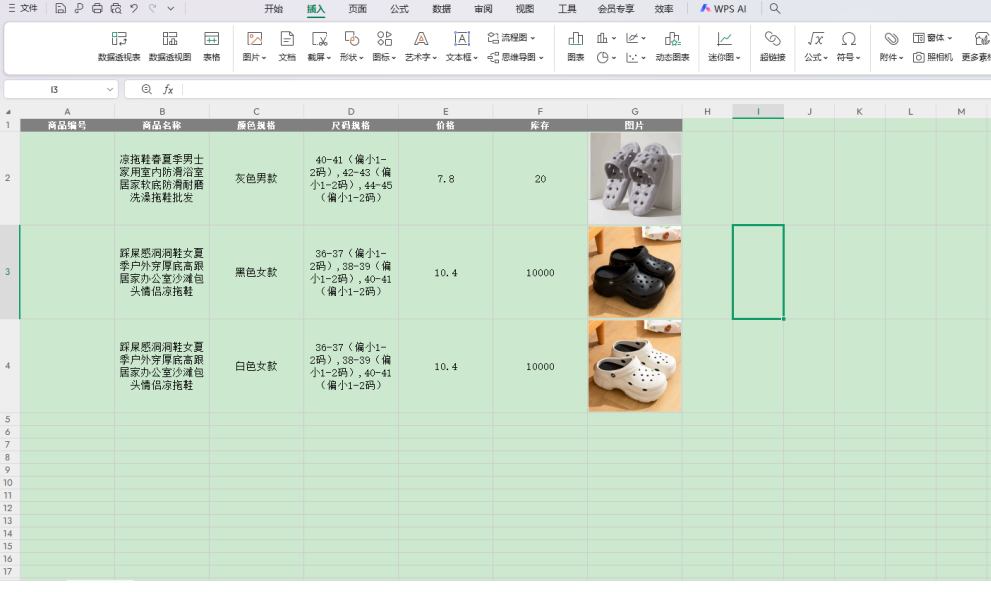Open the 符号 symbol dropdown
Image resolution: width=991 pixels, height=592 pixels.
pos(849,47)
